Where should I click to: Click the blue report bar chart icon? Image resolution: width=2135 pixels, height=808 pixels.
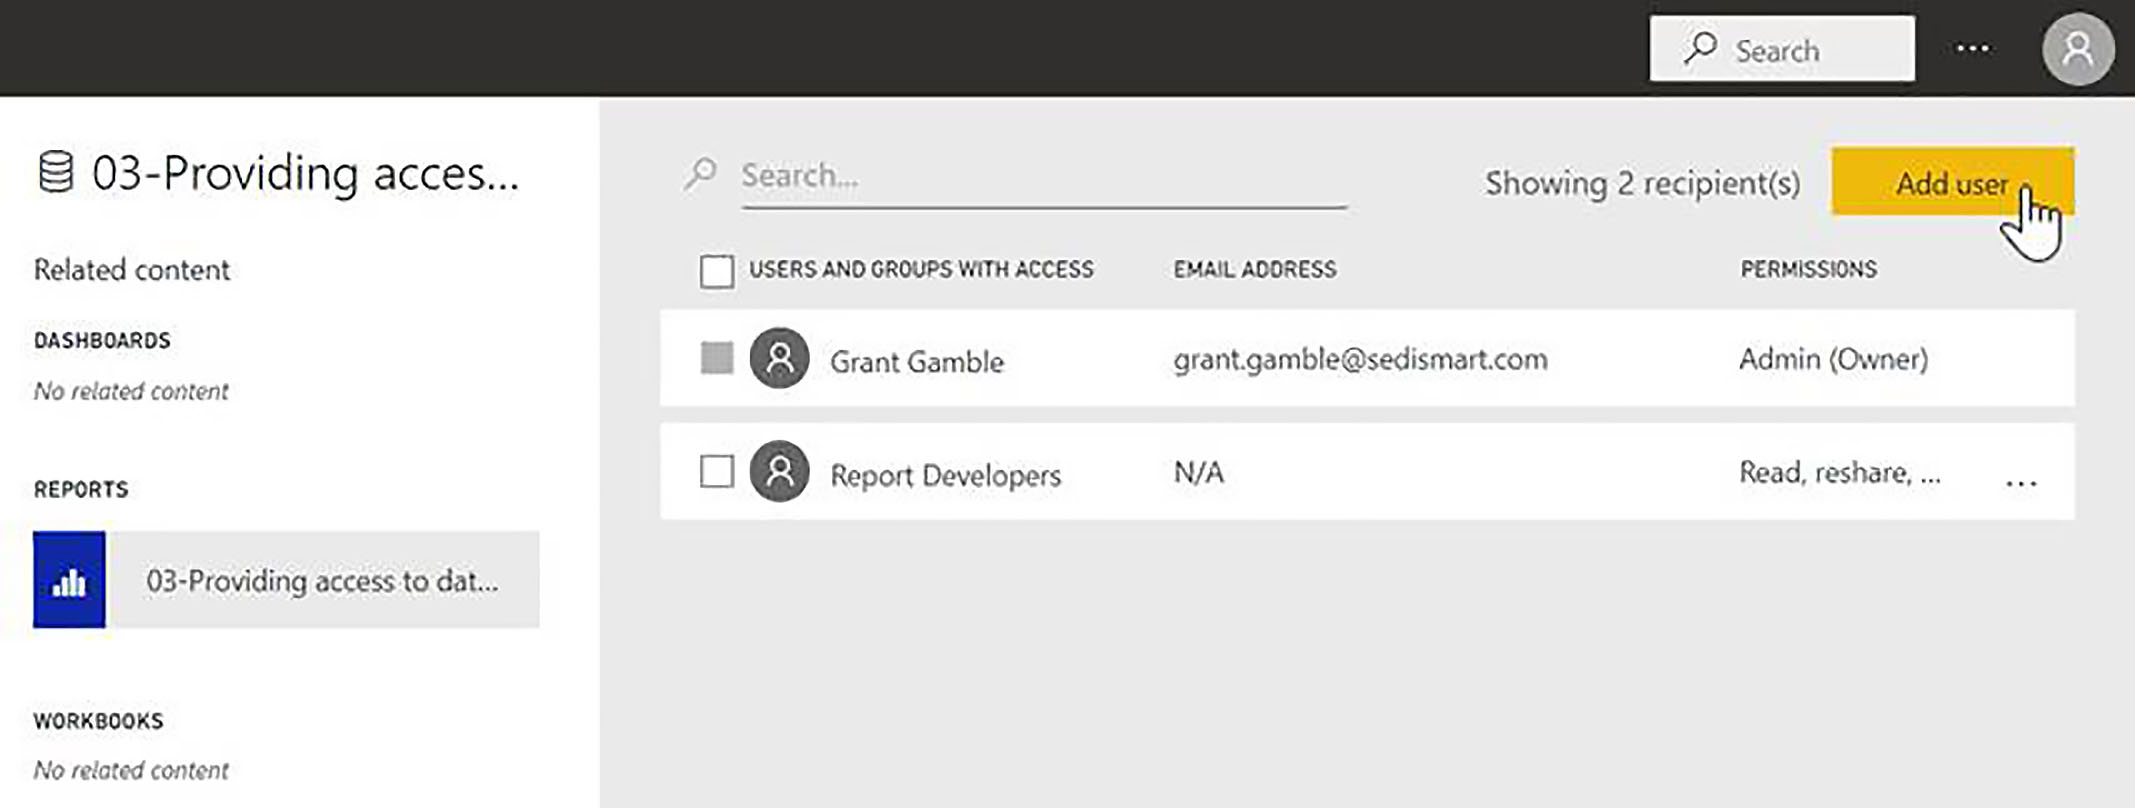[x=69, y=580]
